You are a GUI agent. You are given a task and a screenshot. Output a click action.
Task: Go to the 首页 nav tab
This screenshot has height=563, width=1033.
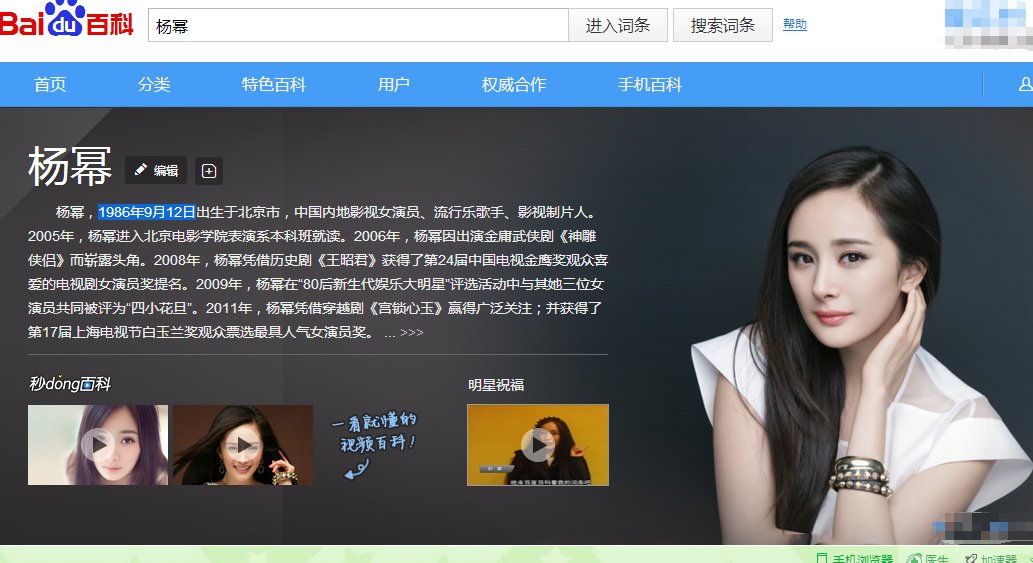coord(50,84)
